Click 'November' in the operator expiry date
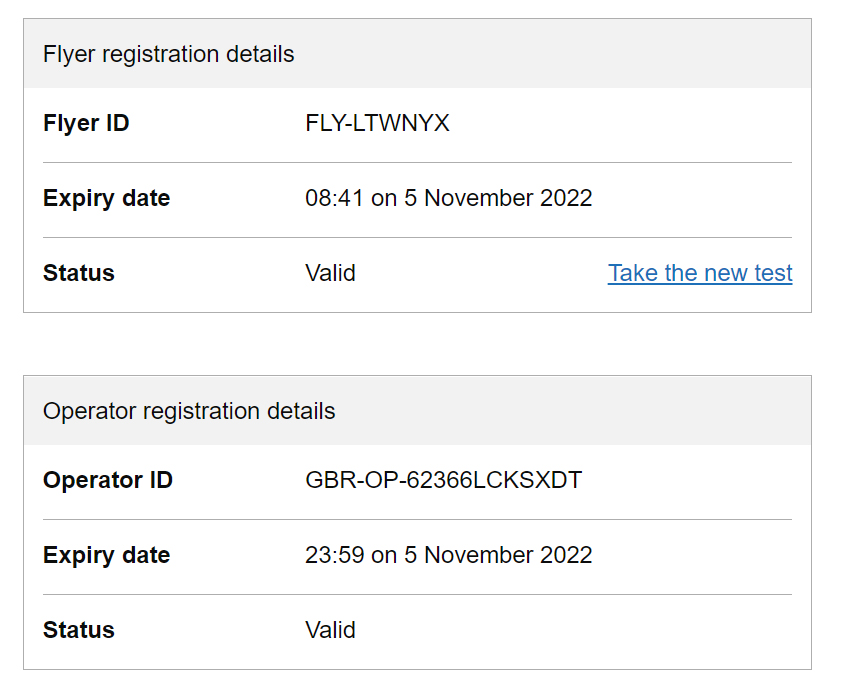 click(x=478, y=555)
